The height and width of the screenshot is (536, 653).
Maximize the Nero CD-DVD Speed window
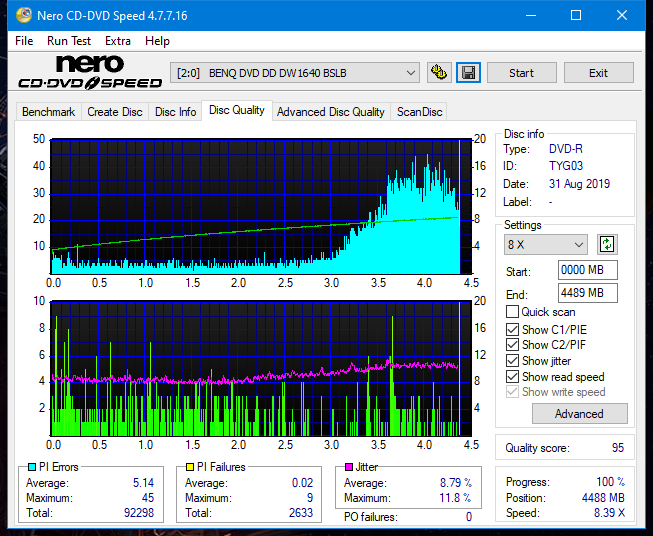click(576, 15)
